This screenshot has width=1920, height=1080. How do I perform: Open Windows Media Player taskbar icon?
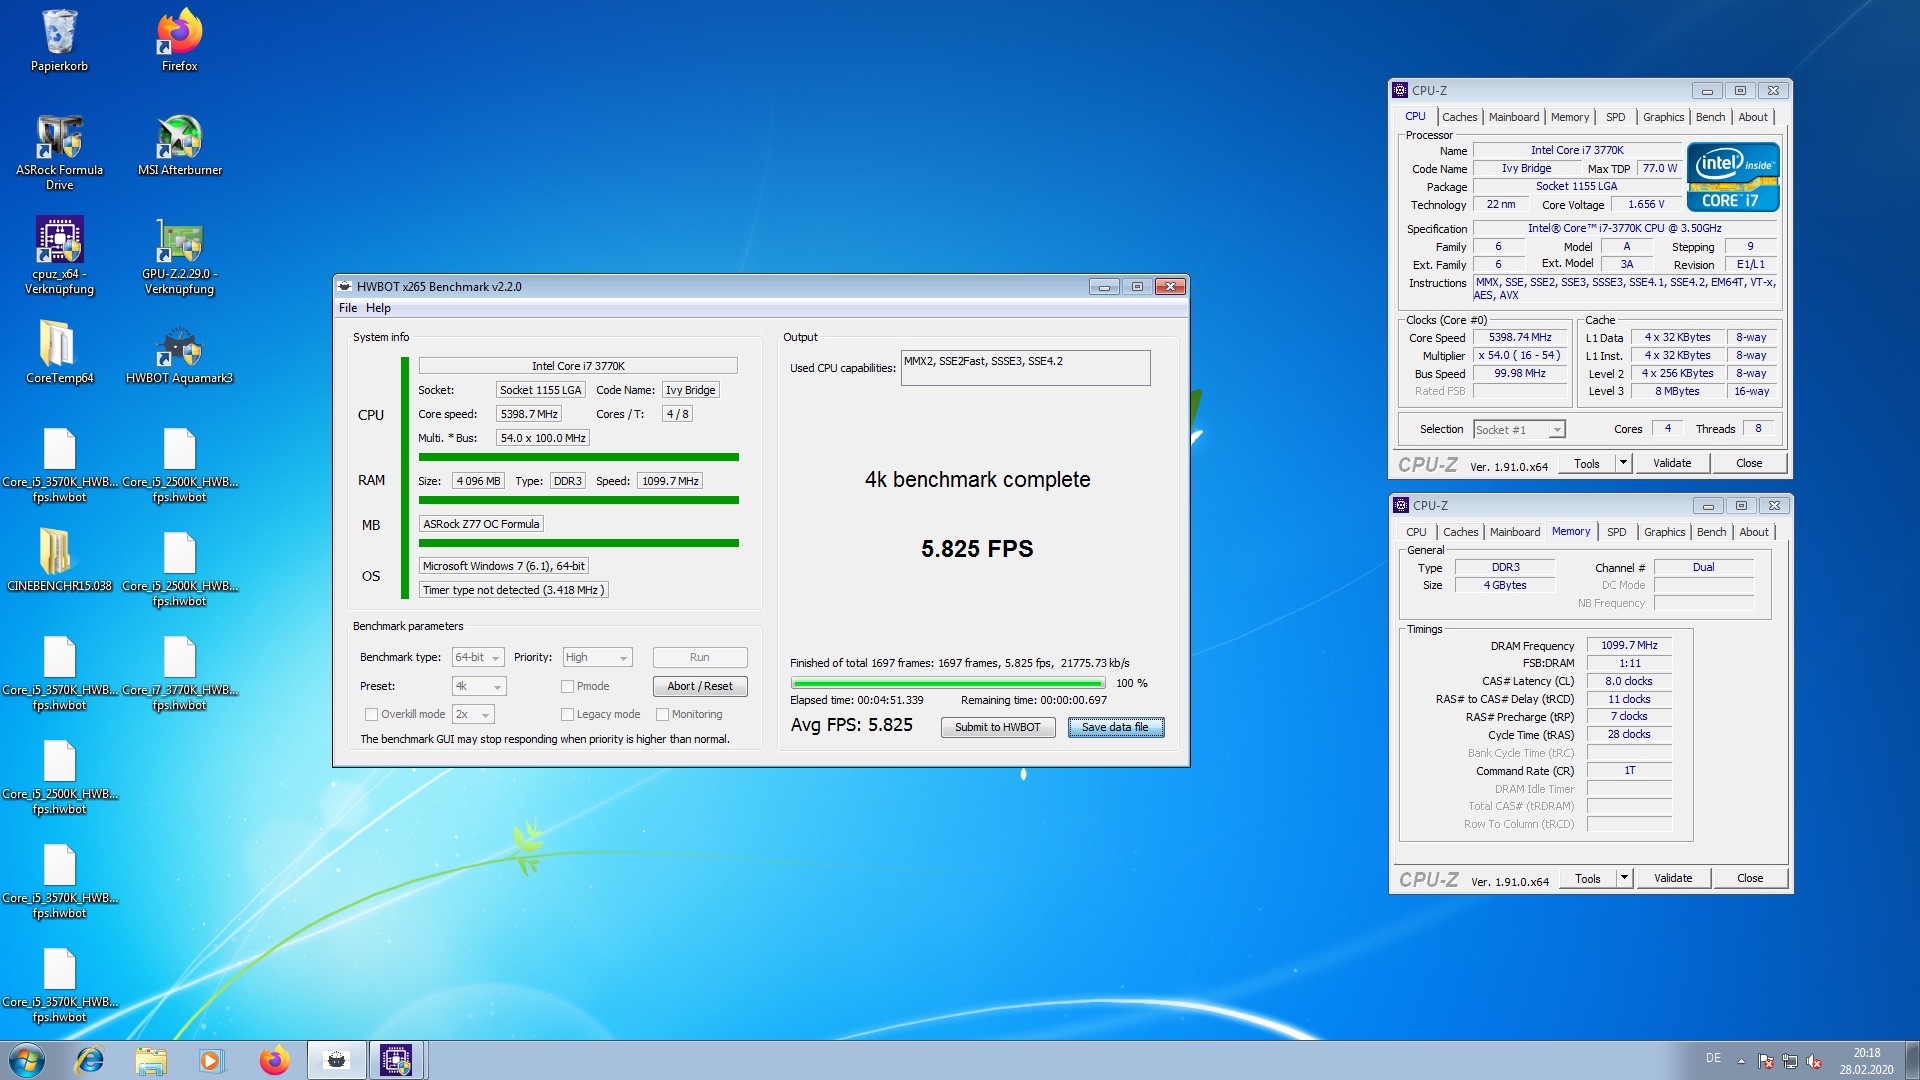(x=211, y=1060)
